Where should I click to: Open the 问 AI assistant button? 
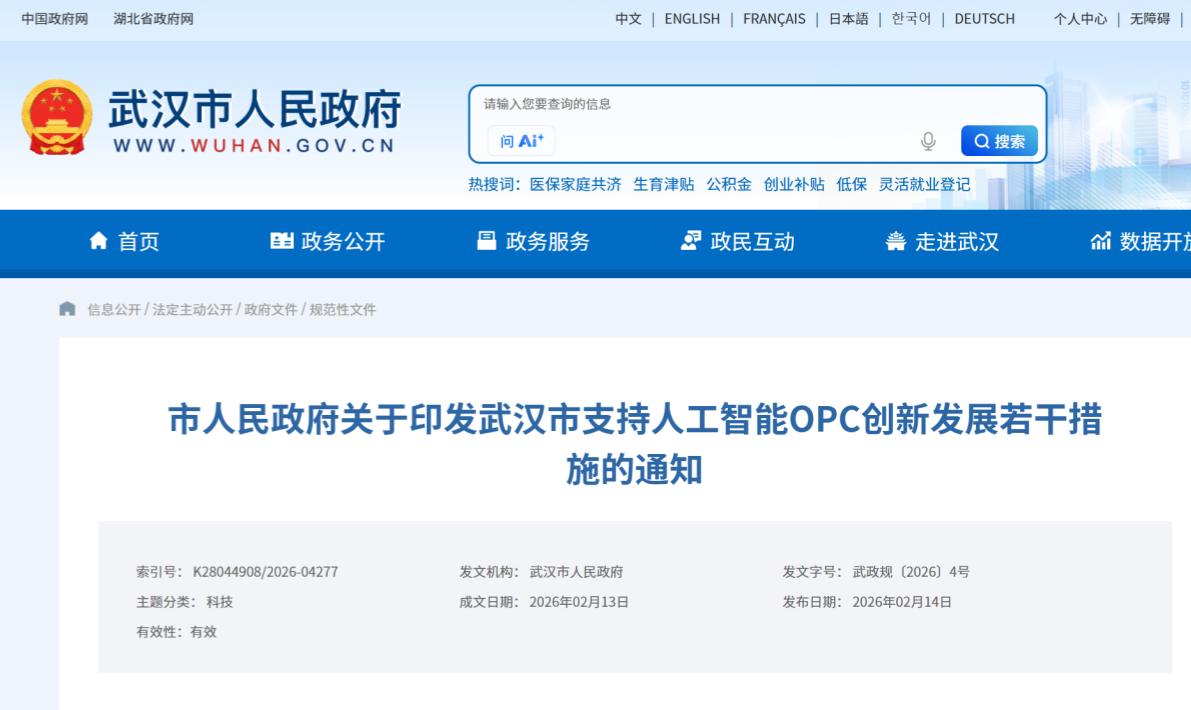tap(521, 141)
